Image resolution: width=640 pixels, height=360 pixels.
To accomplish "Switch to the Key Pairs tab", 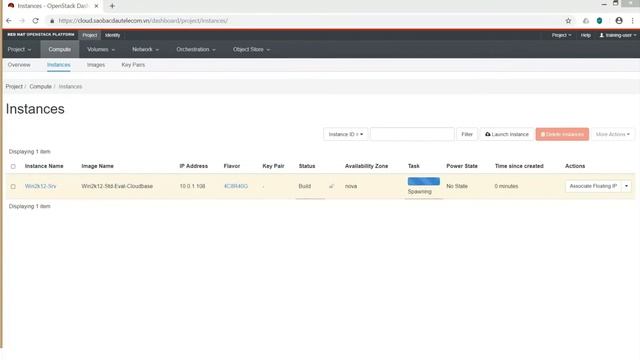I will coord(133,65).
